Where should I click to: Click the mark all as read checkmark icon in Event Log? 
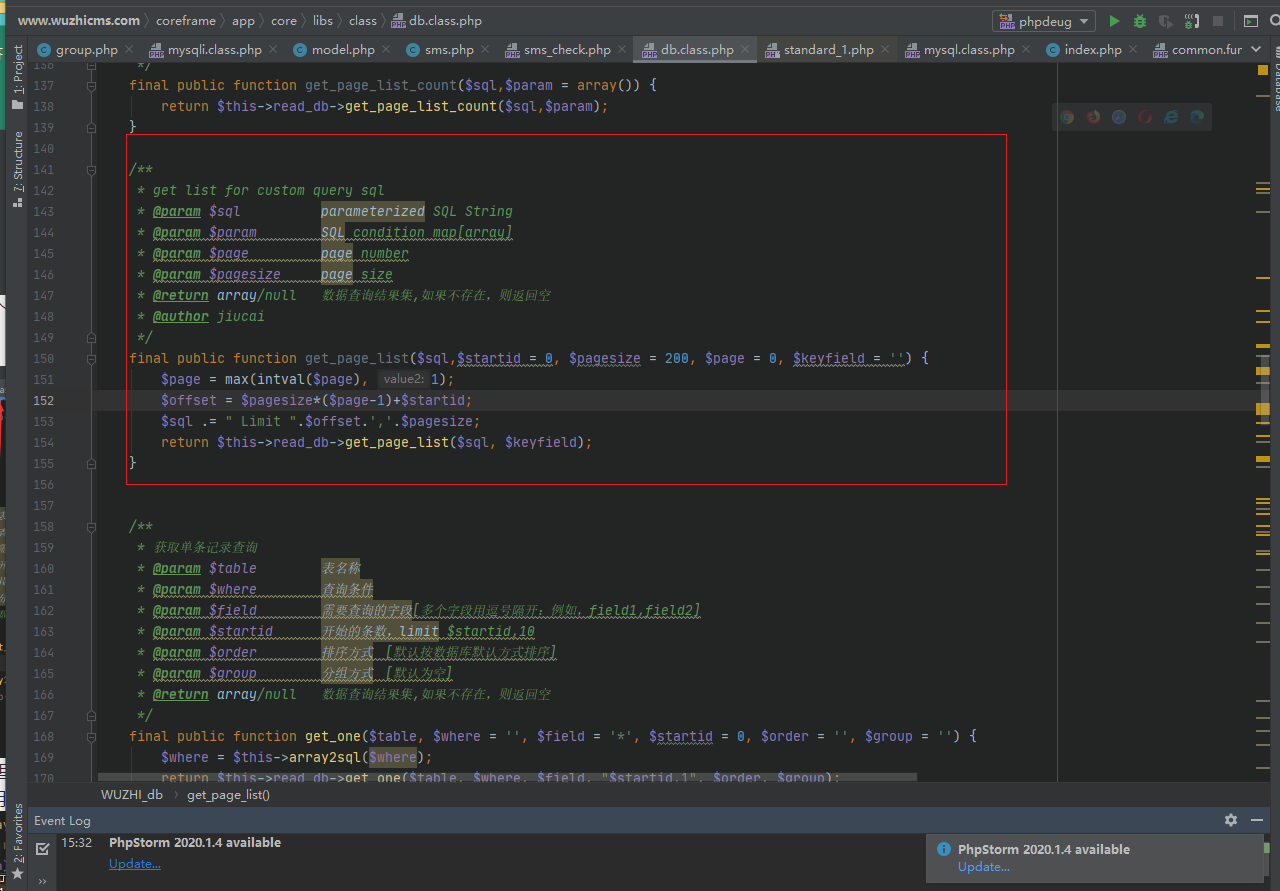(42, 849)
